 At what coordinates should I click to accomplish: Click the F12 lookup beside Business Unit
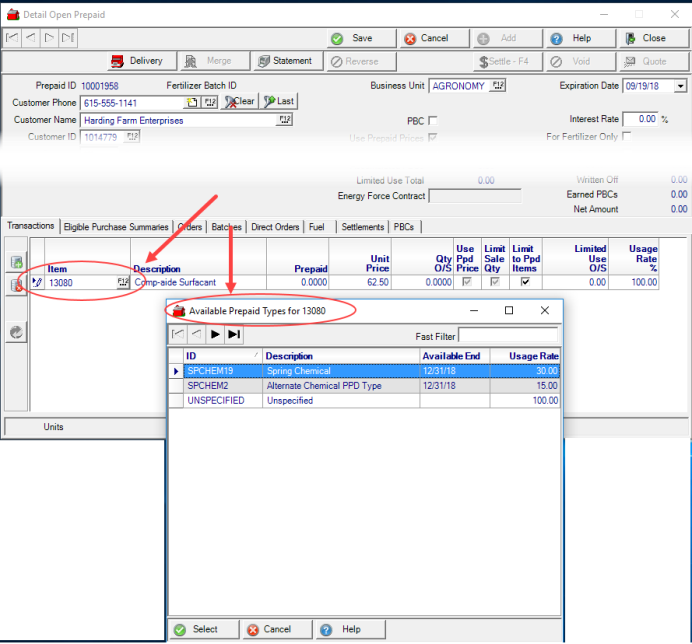tap(499, 86)
